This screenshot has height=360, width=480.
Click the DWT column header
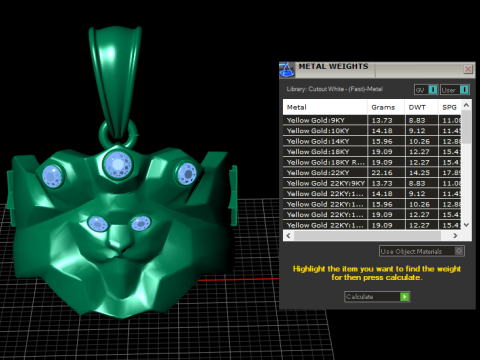tap(421, 107)
